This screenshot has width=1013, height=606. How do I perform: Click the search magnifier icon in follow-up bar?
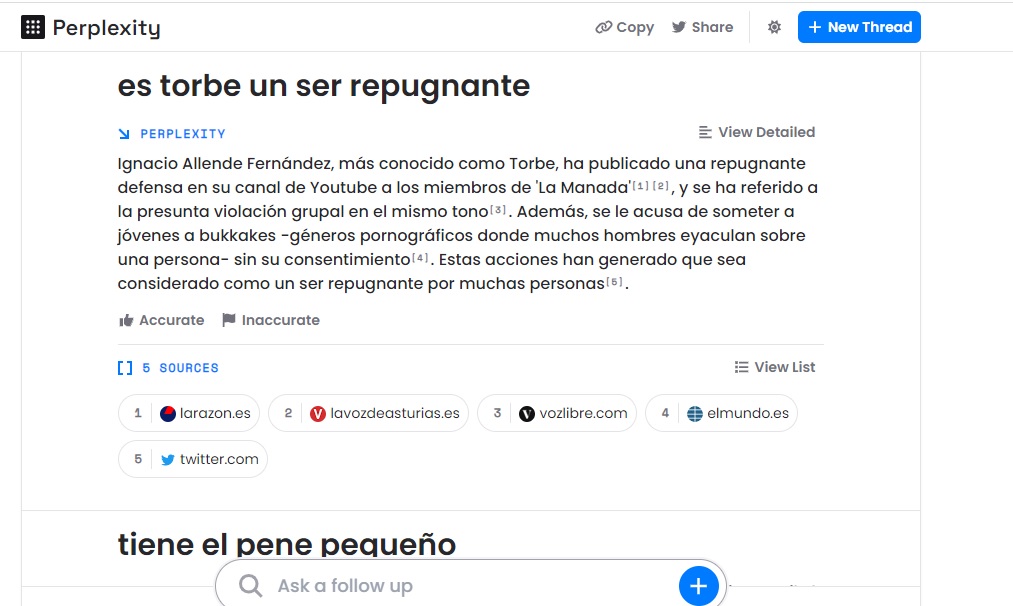[250, 586]
